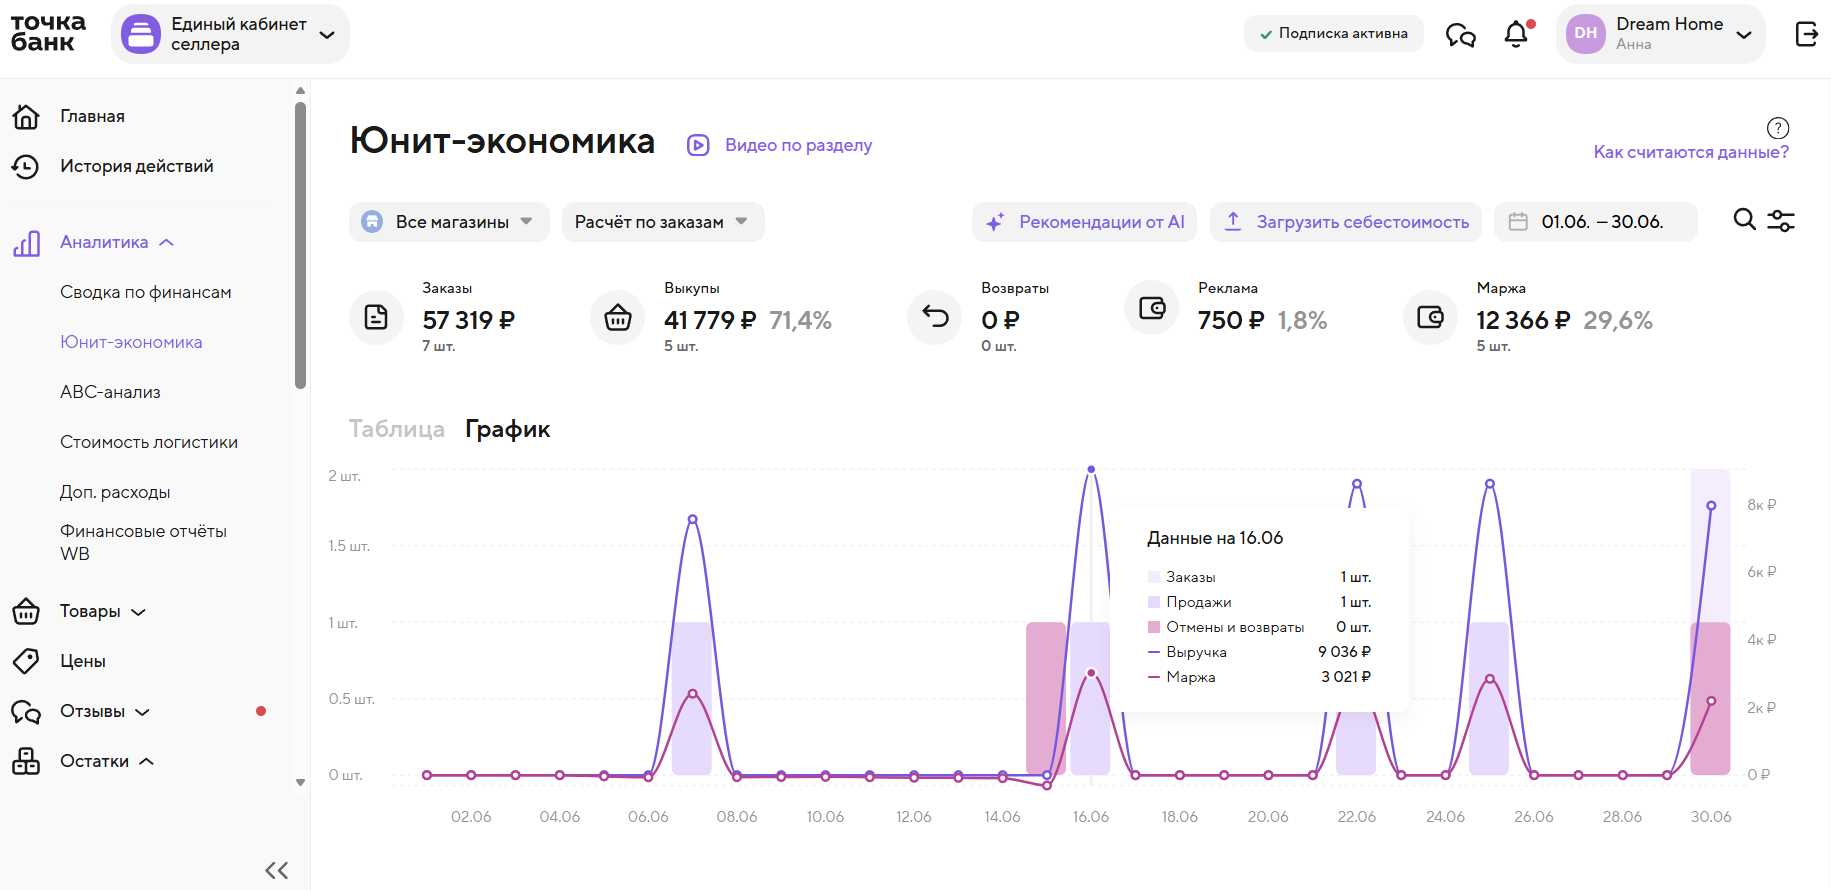
Task: Open История действий
Action: [x=137, y=166]
